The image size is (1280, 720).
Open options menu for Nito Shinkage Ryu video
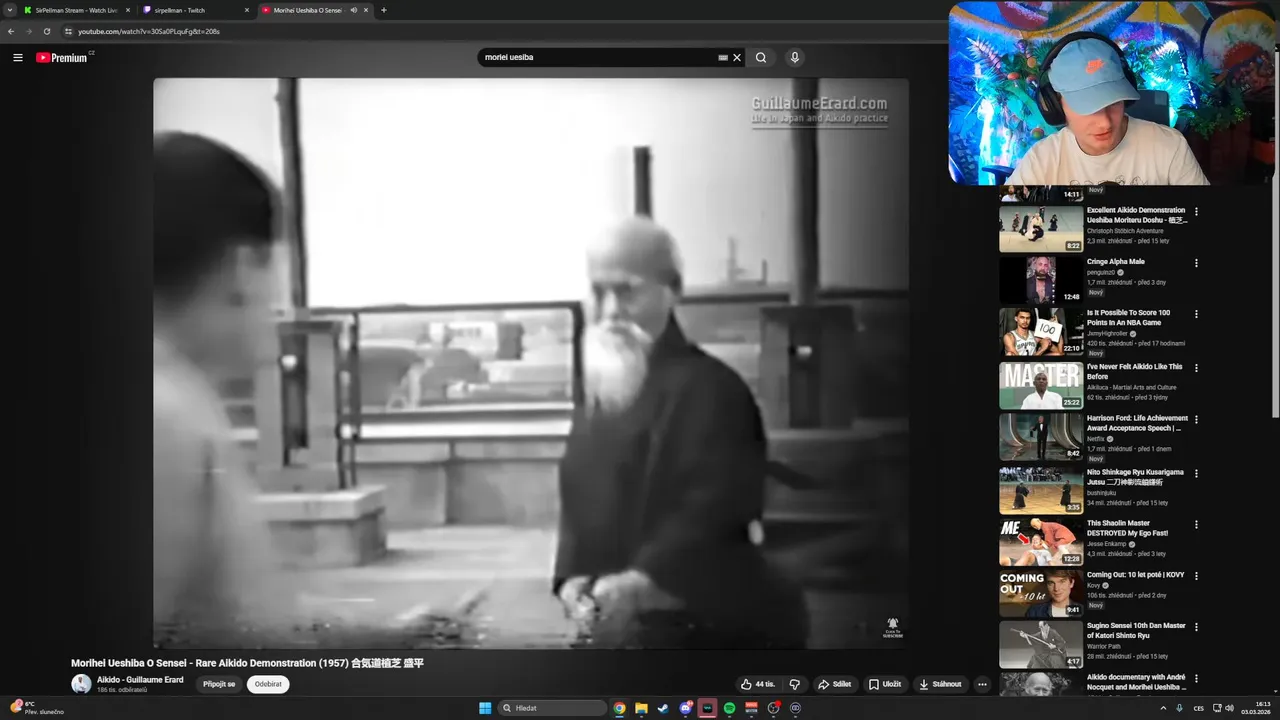[1196, 473]
